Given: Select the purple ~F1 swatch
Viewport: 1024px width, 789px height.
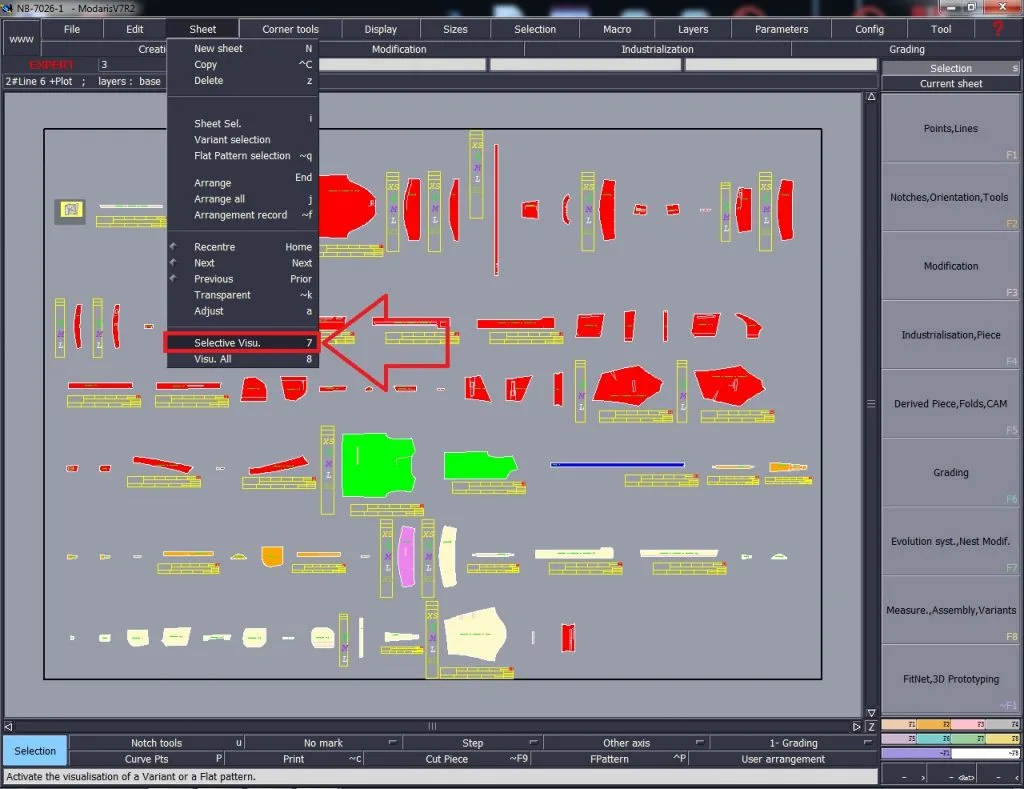Looking at the screenshot, I should 916,753.
